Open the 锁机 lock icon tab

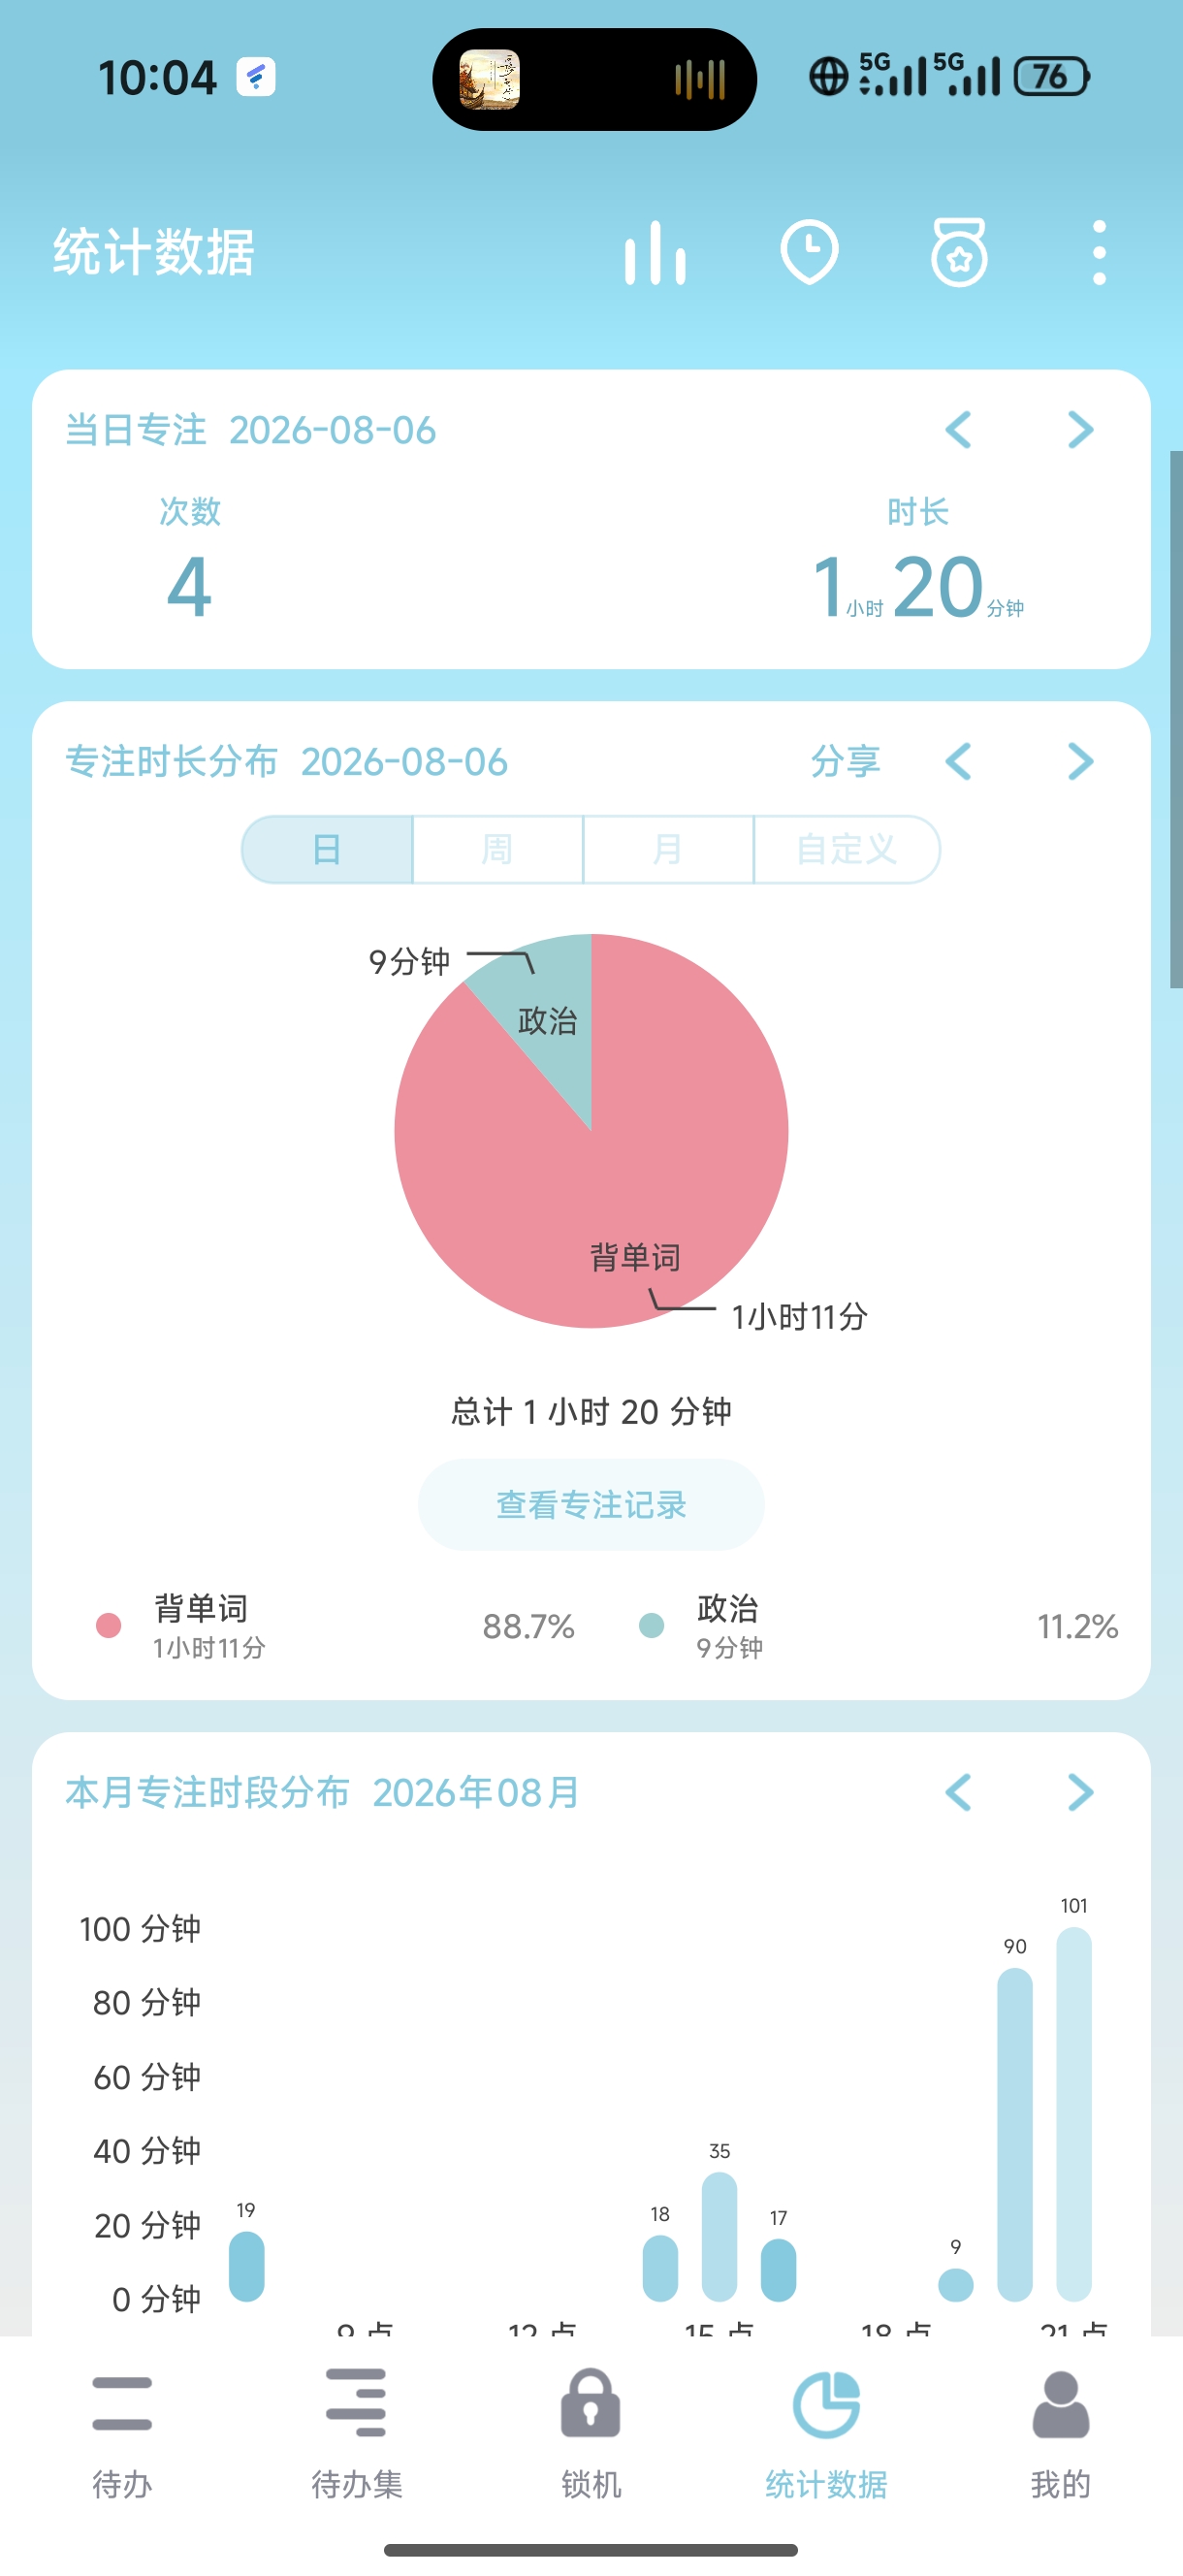[591, 2403]
